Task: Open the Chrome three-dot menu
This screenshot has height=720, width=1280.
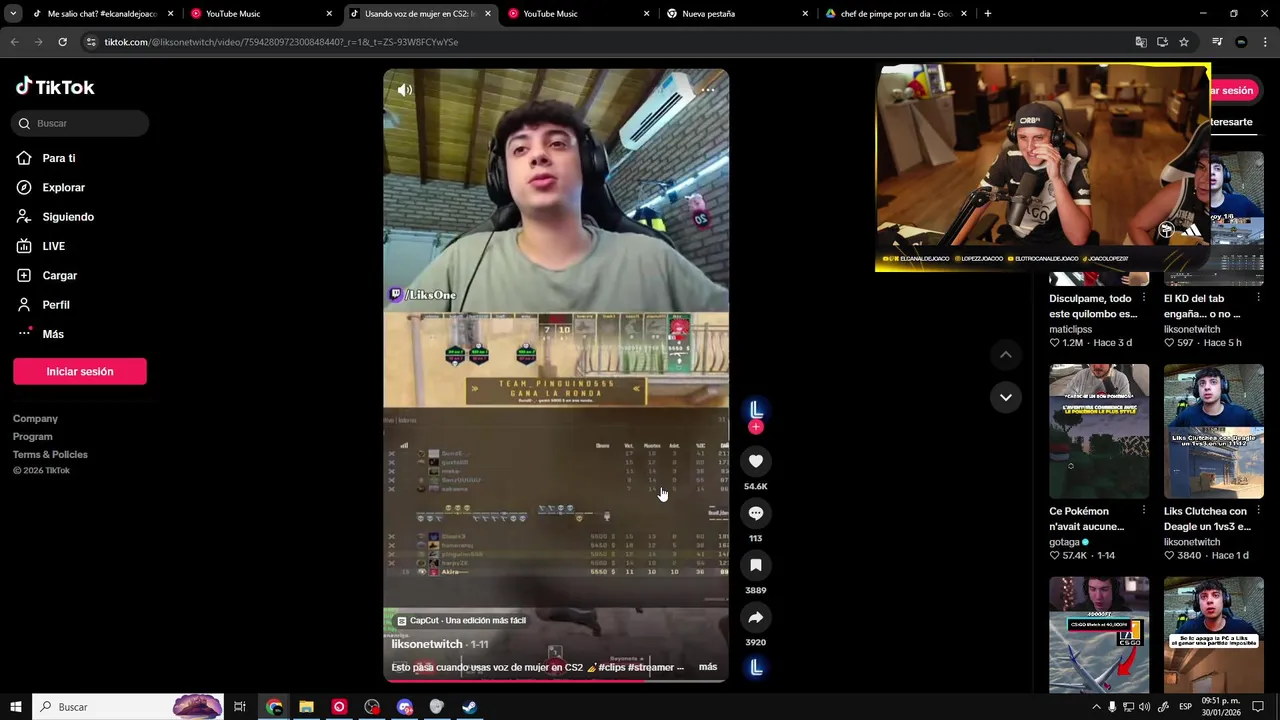Action: click(1266, 42)
